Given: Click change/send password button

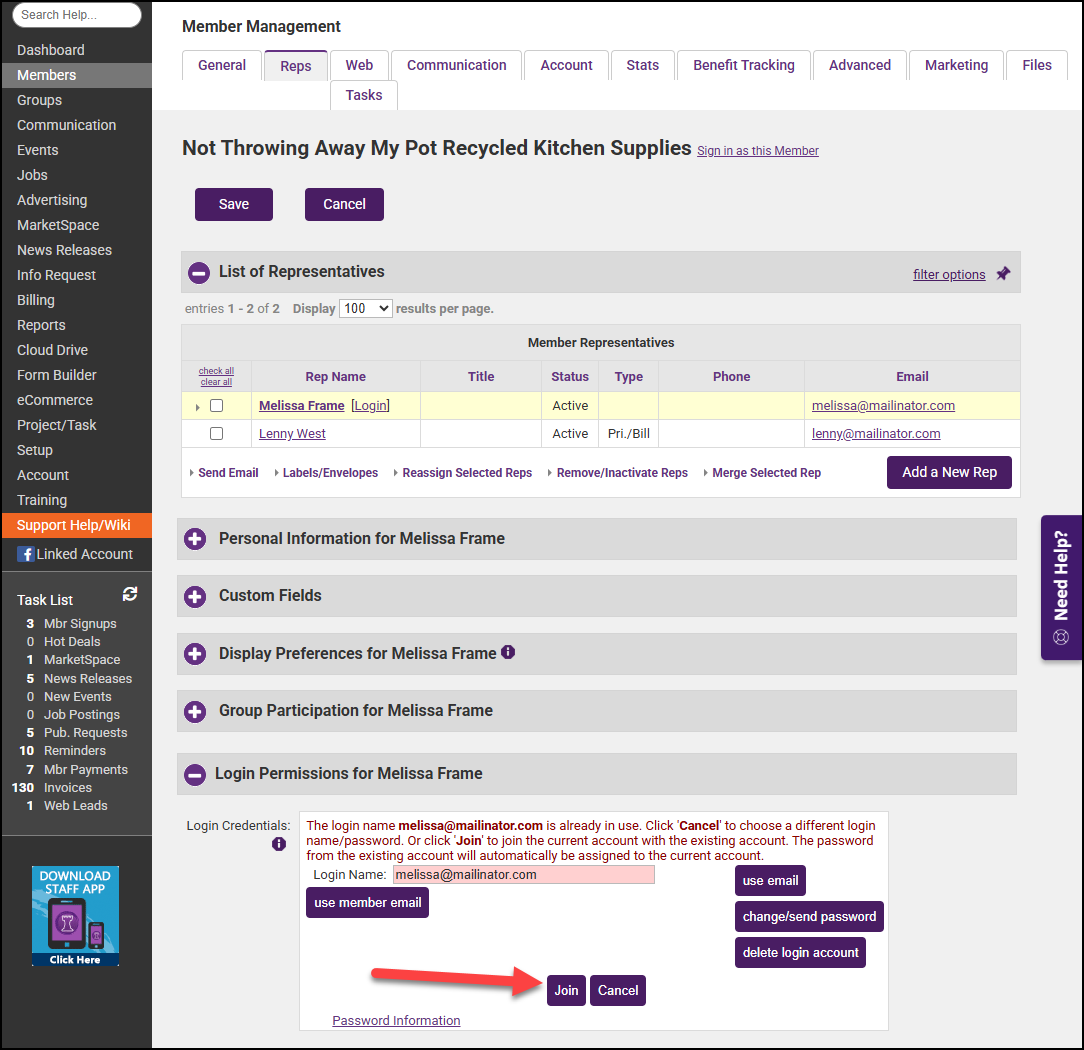Looking at the screenshot, I should point(810,917).
